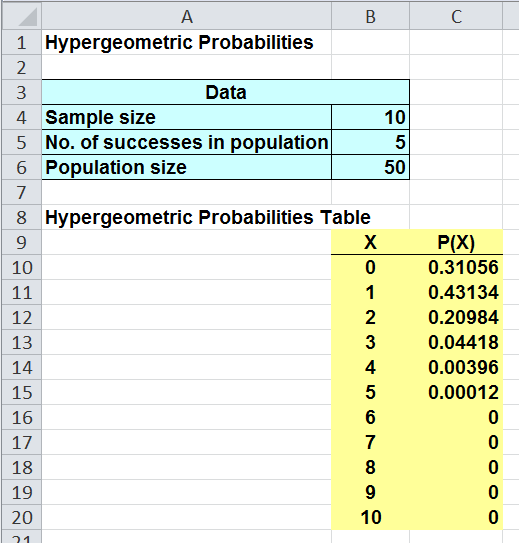Select X value 6 in row 16
The image size is (519, 543).
(370, 417)
